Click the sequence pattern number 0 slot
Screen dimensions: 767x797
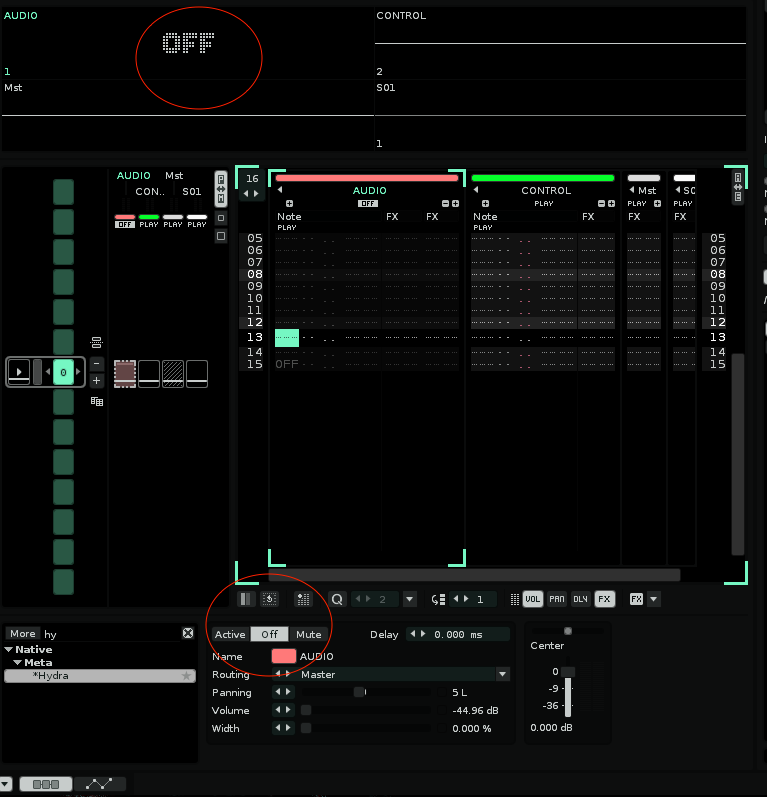click(64, 373)
